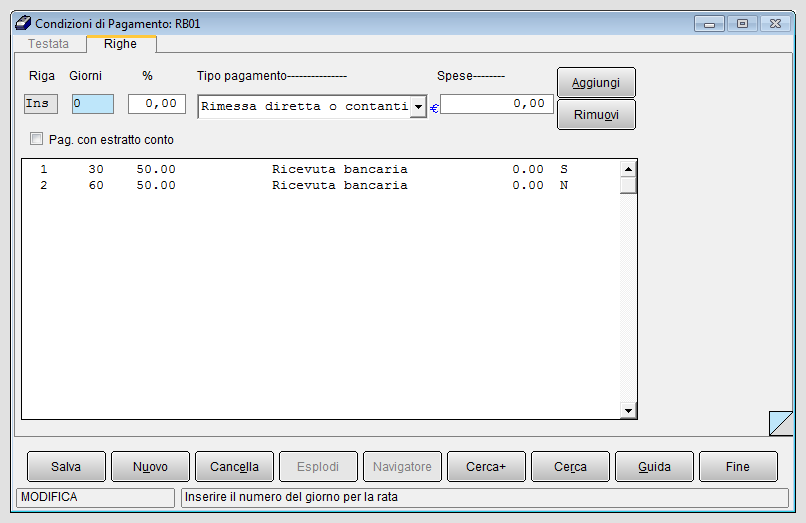Viewport: 806px width, 523px height.
Task: Focus the Giorni input field
Action: coord(93,104)
